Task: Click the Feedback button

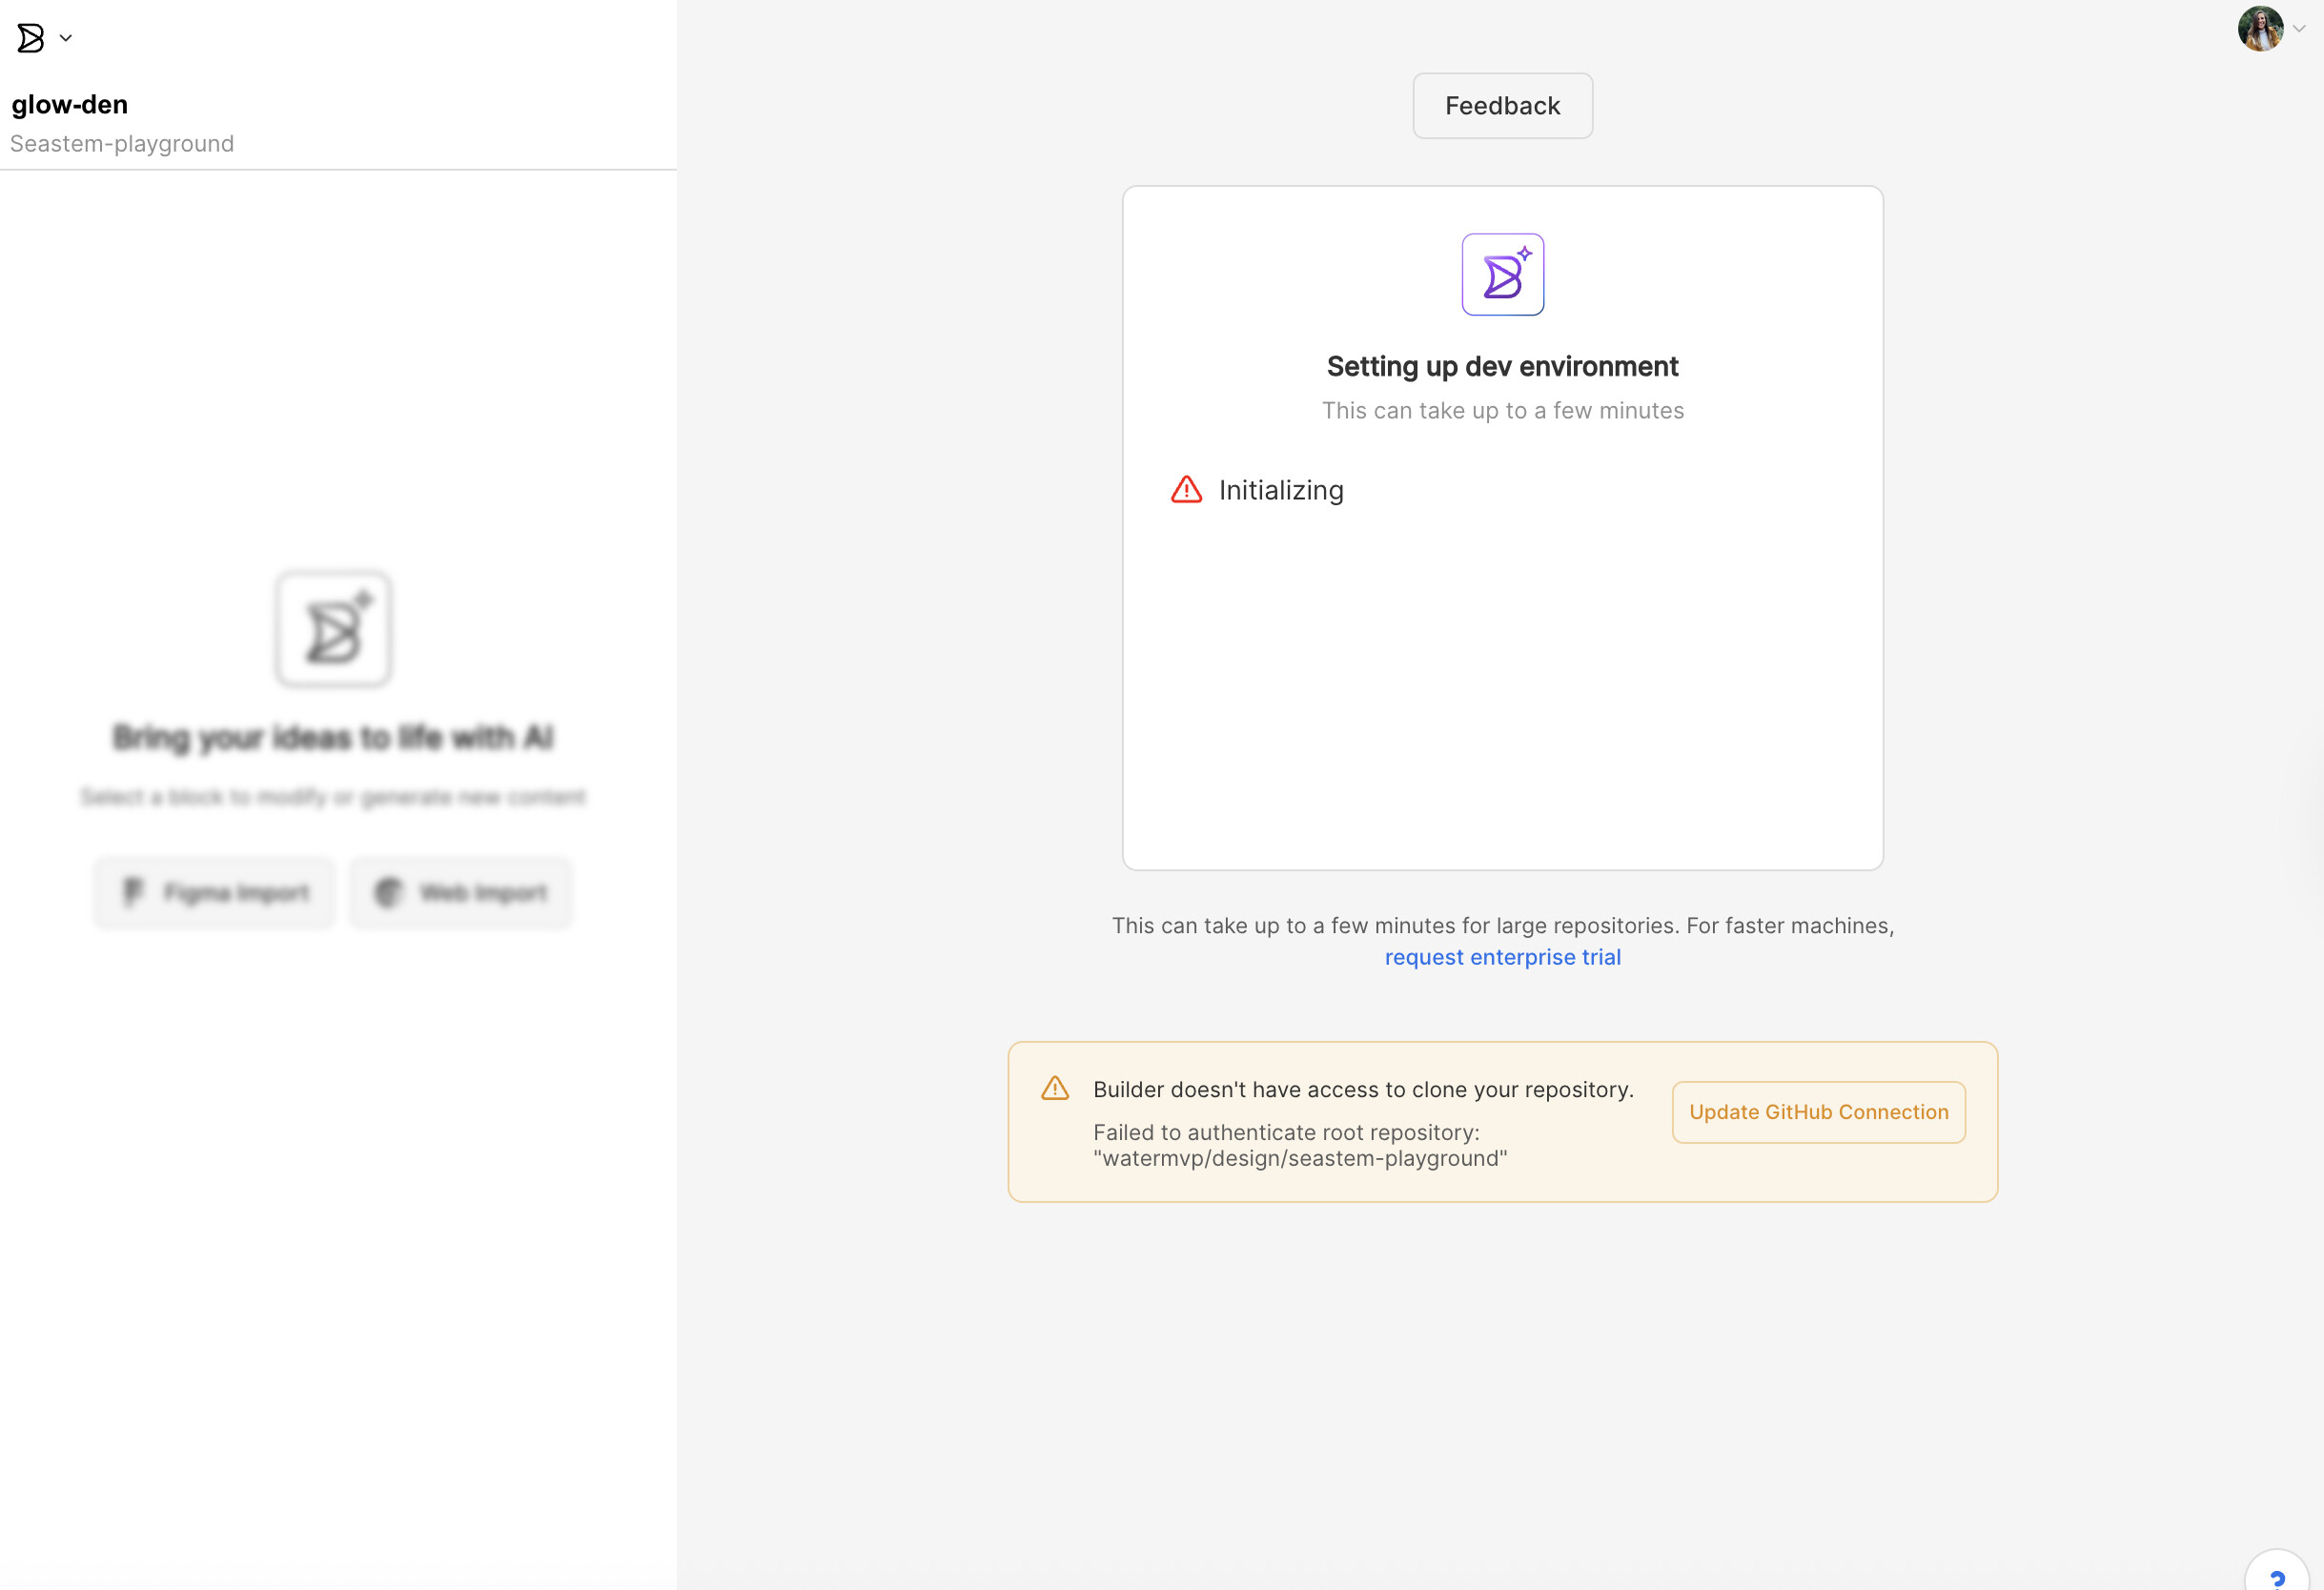Action: click(x=1502, y=106)
